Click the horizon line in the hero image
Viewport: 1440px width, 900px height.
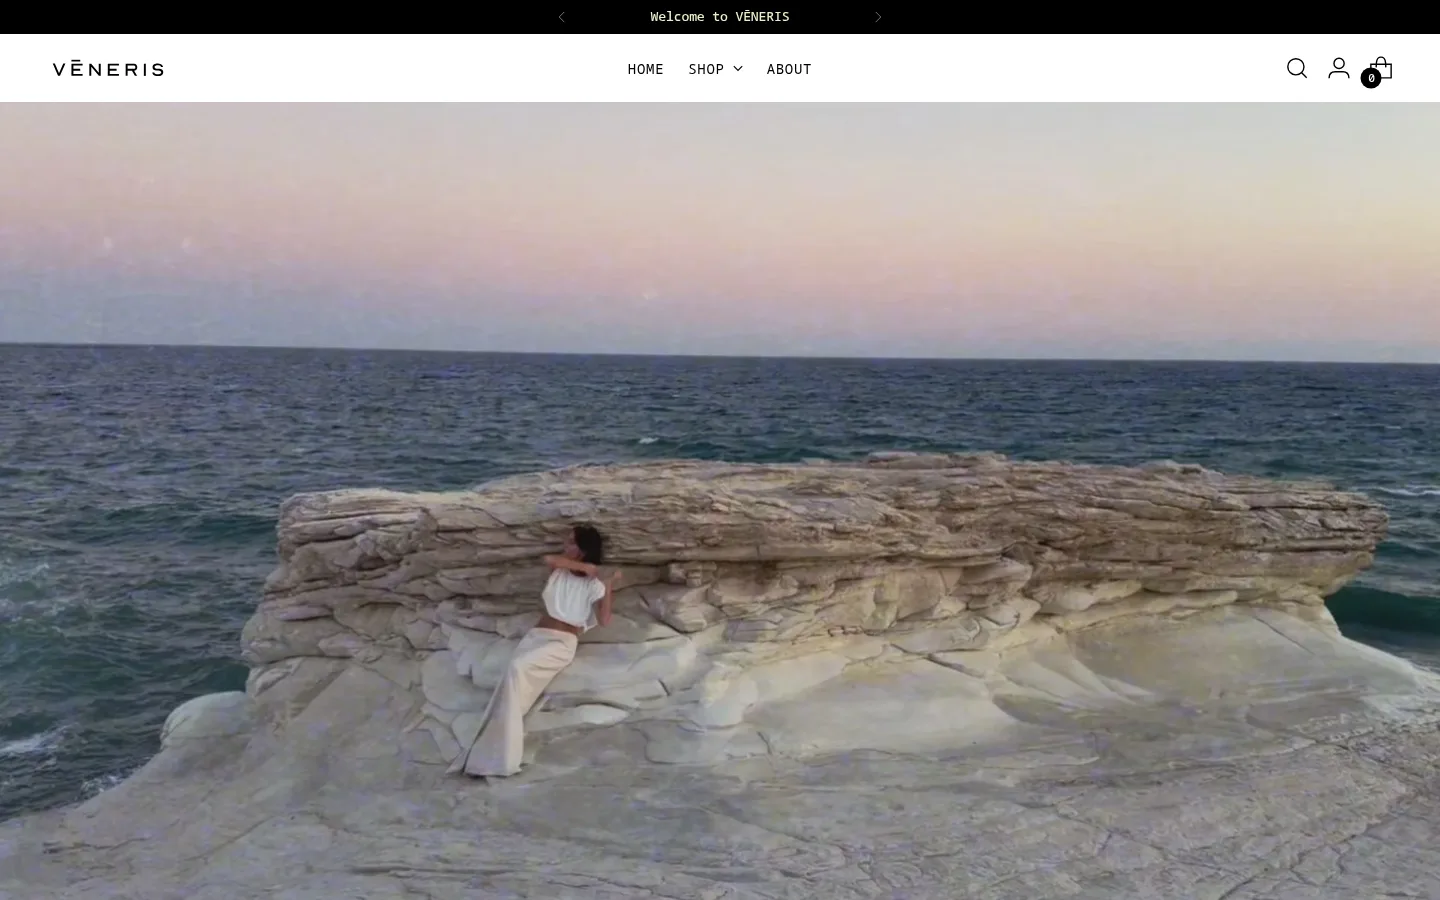pyautogui.click(x=720, y=354)
